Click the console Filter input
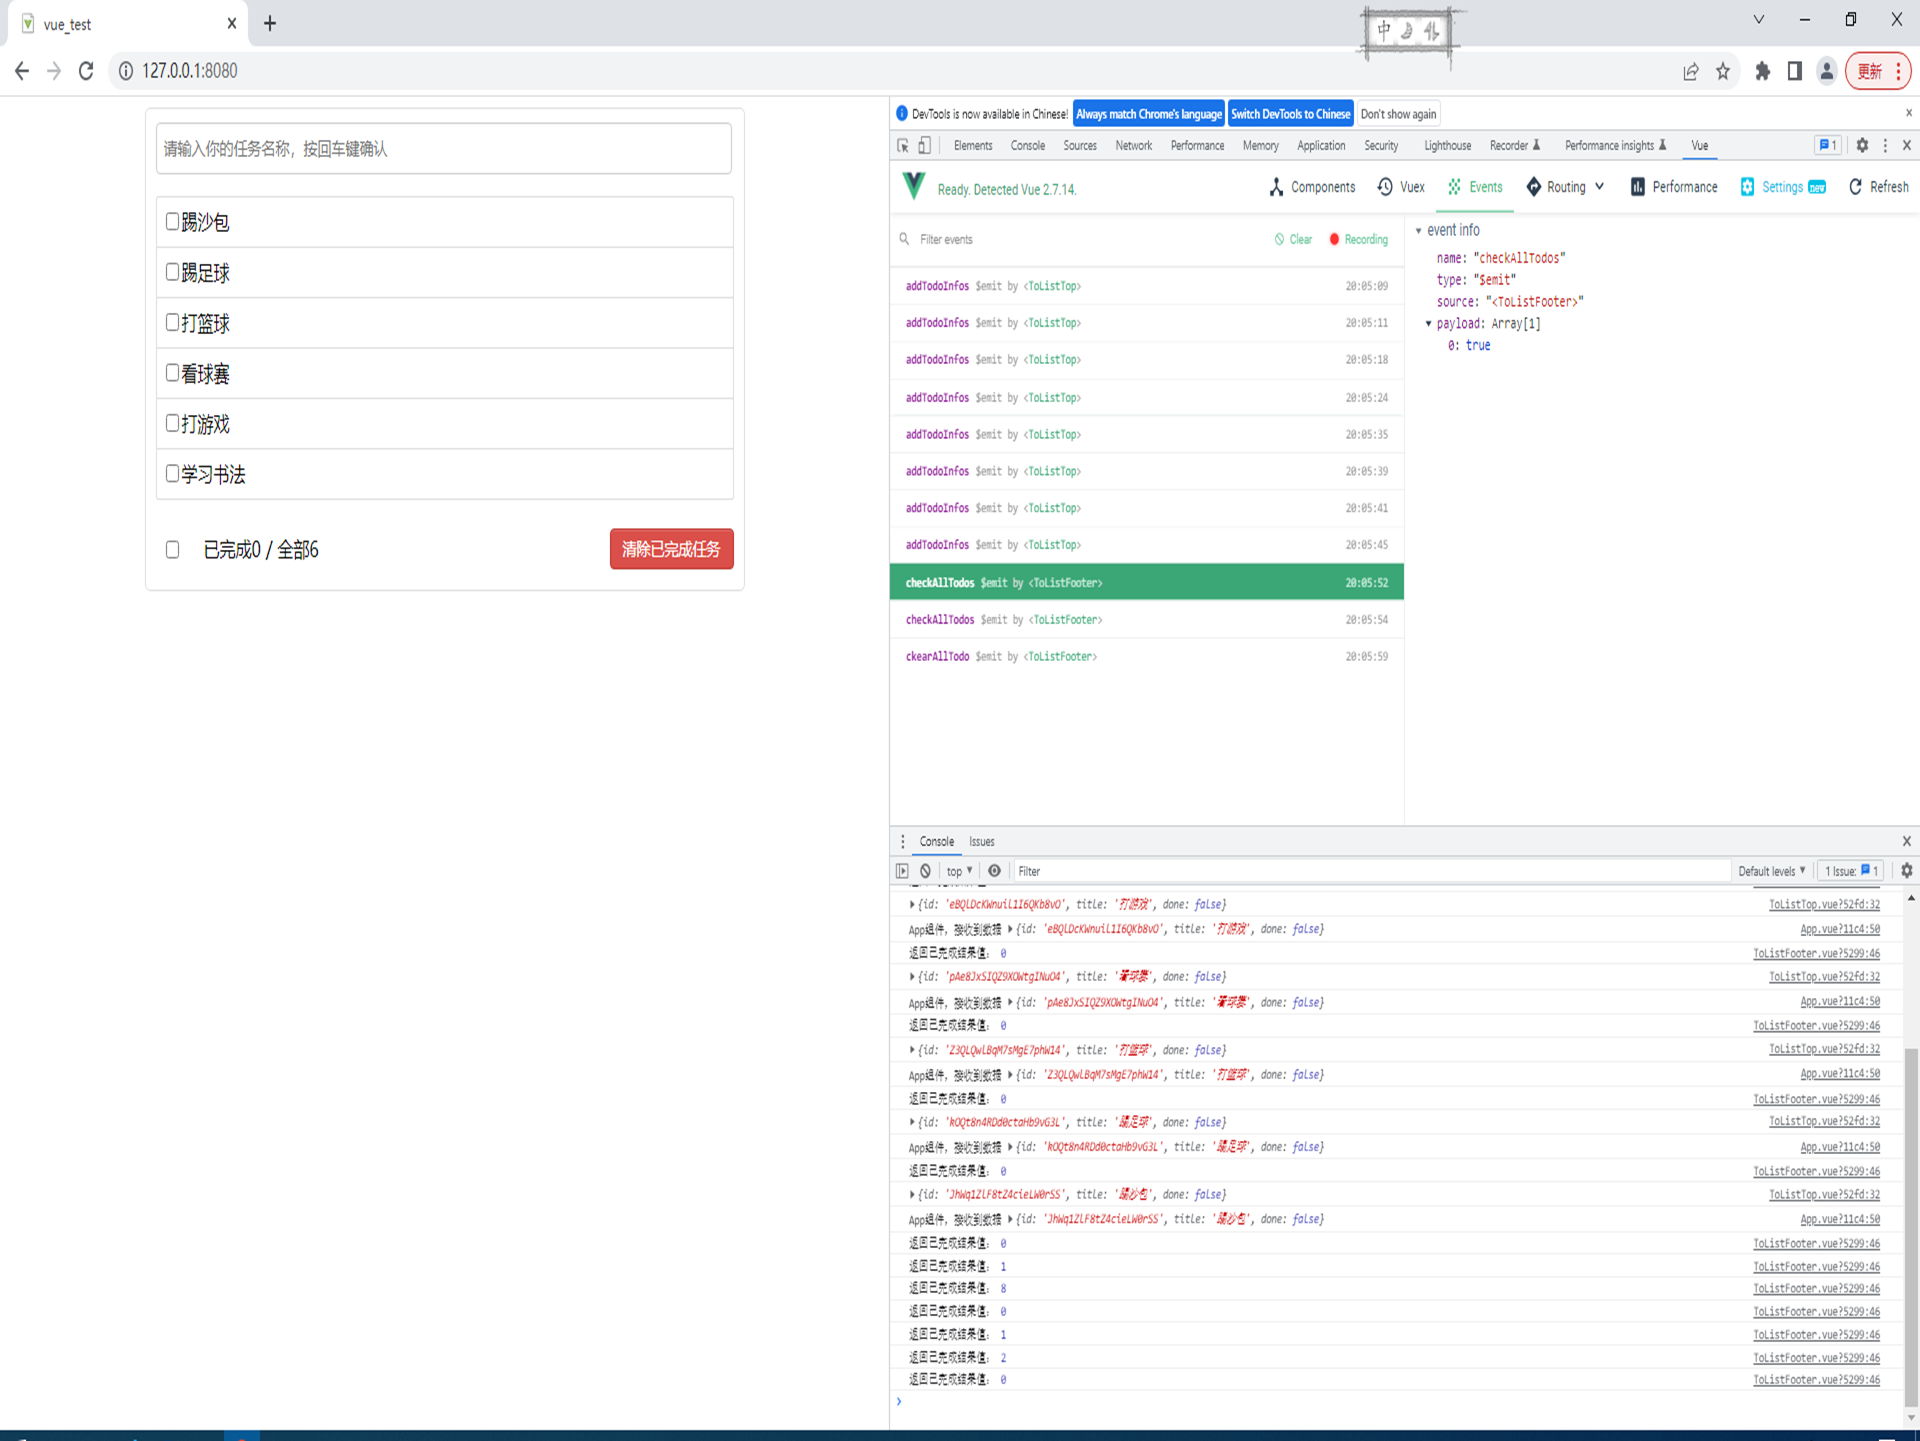The height and width of the screenshot is (1441, 1920). pos(1370,871)
